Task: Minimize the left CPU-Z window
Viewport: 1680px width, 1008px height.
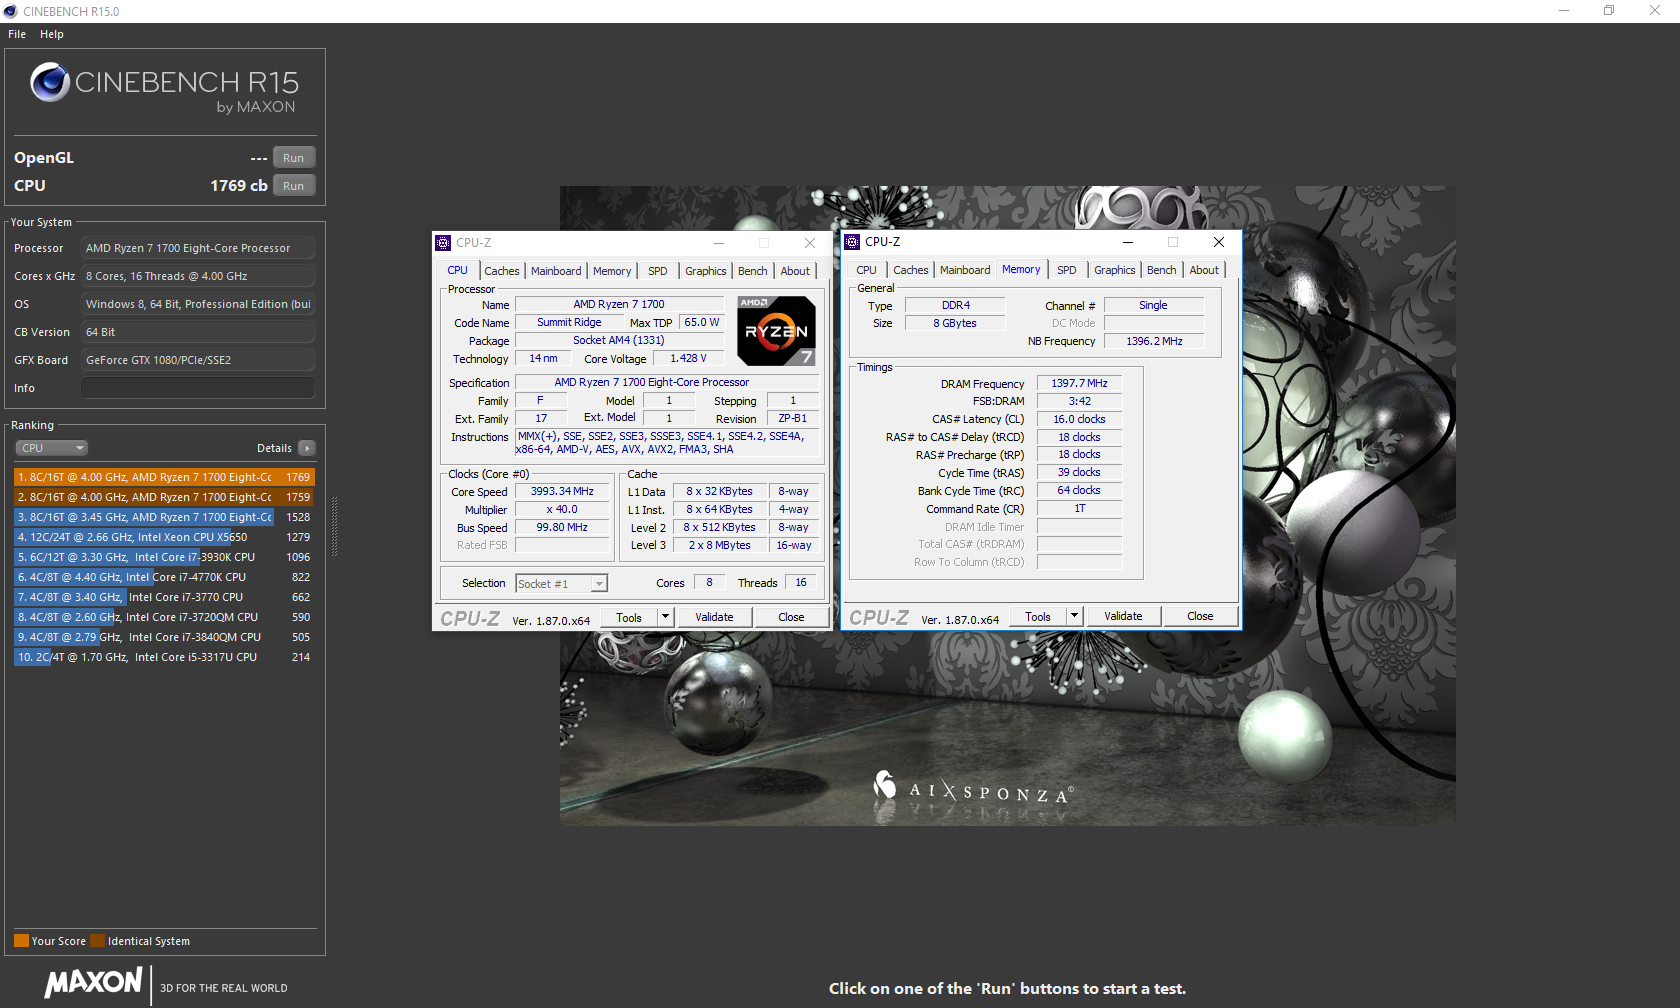Action: point(719,243)
